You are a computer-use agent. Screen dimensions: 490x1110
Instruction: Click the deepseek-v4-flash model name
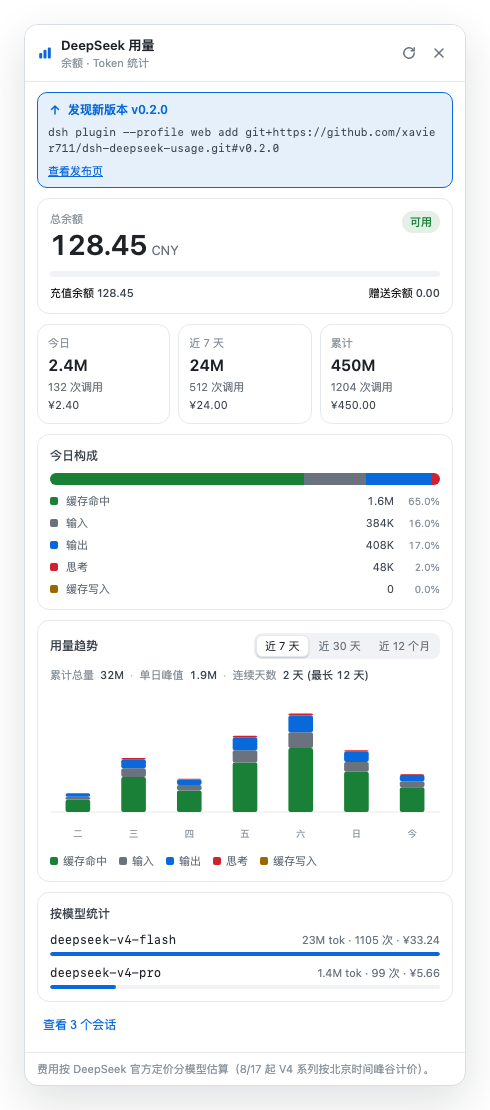click(x=113, y=940)
